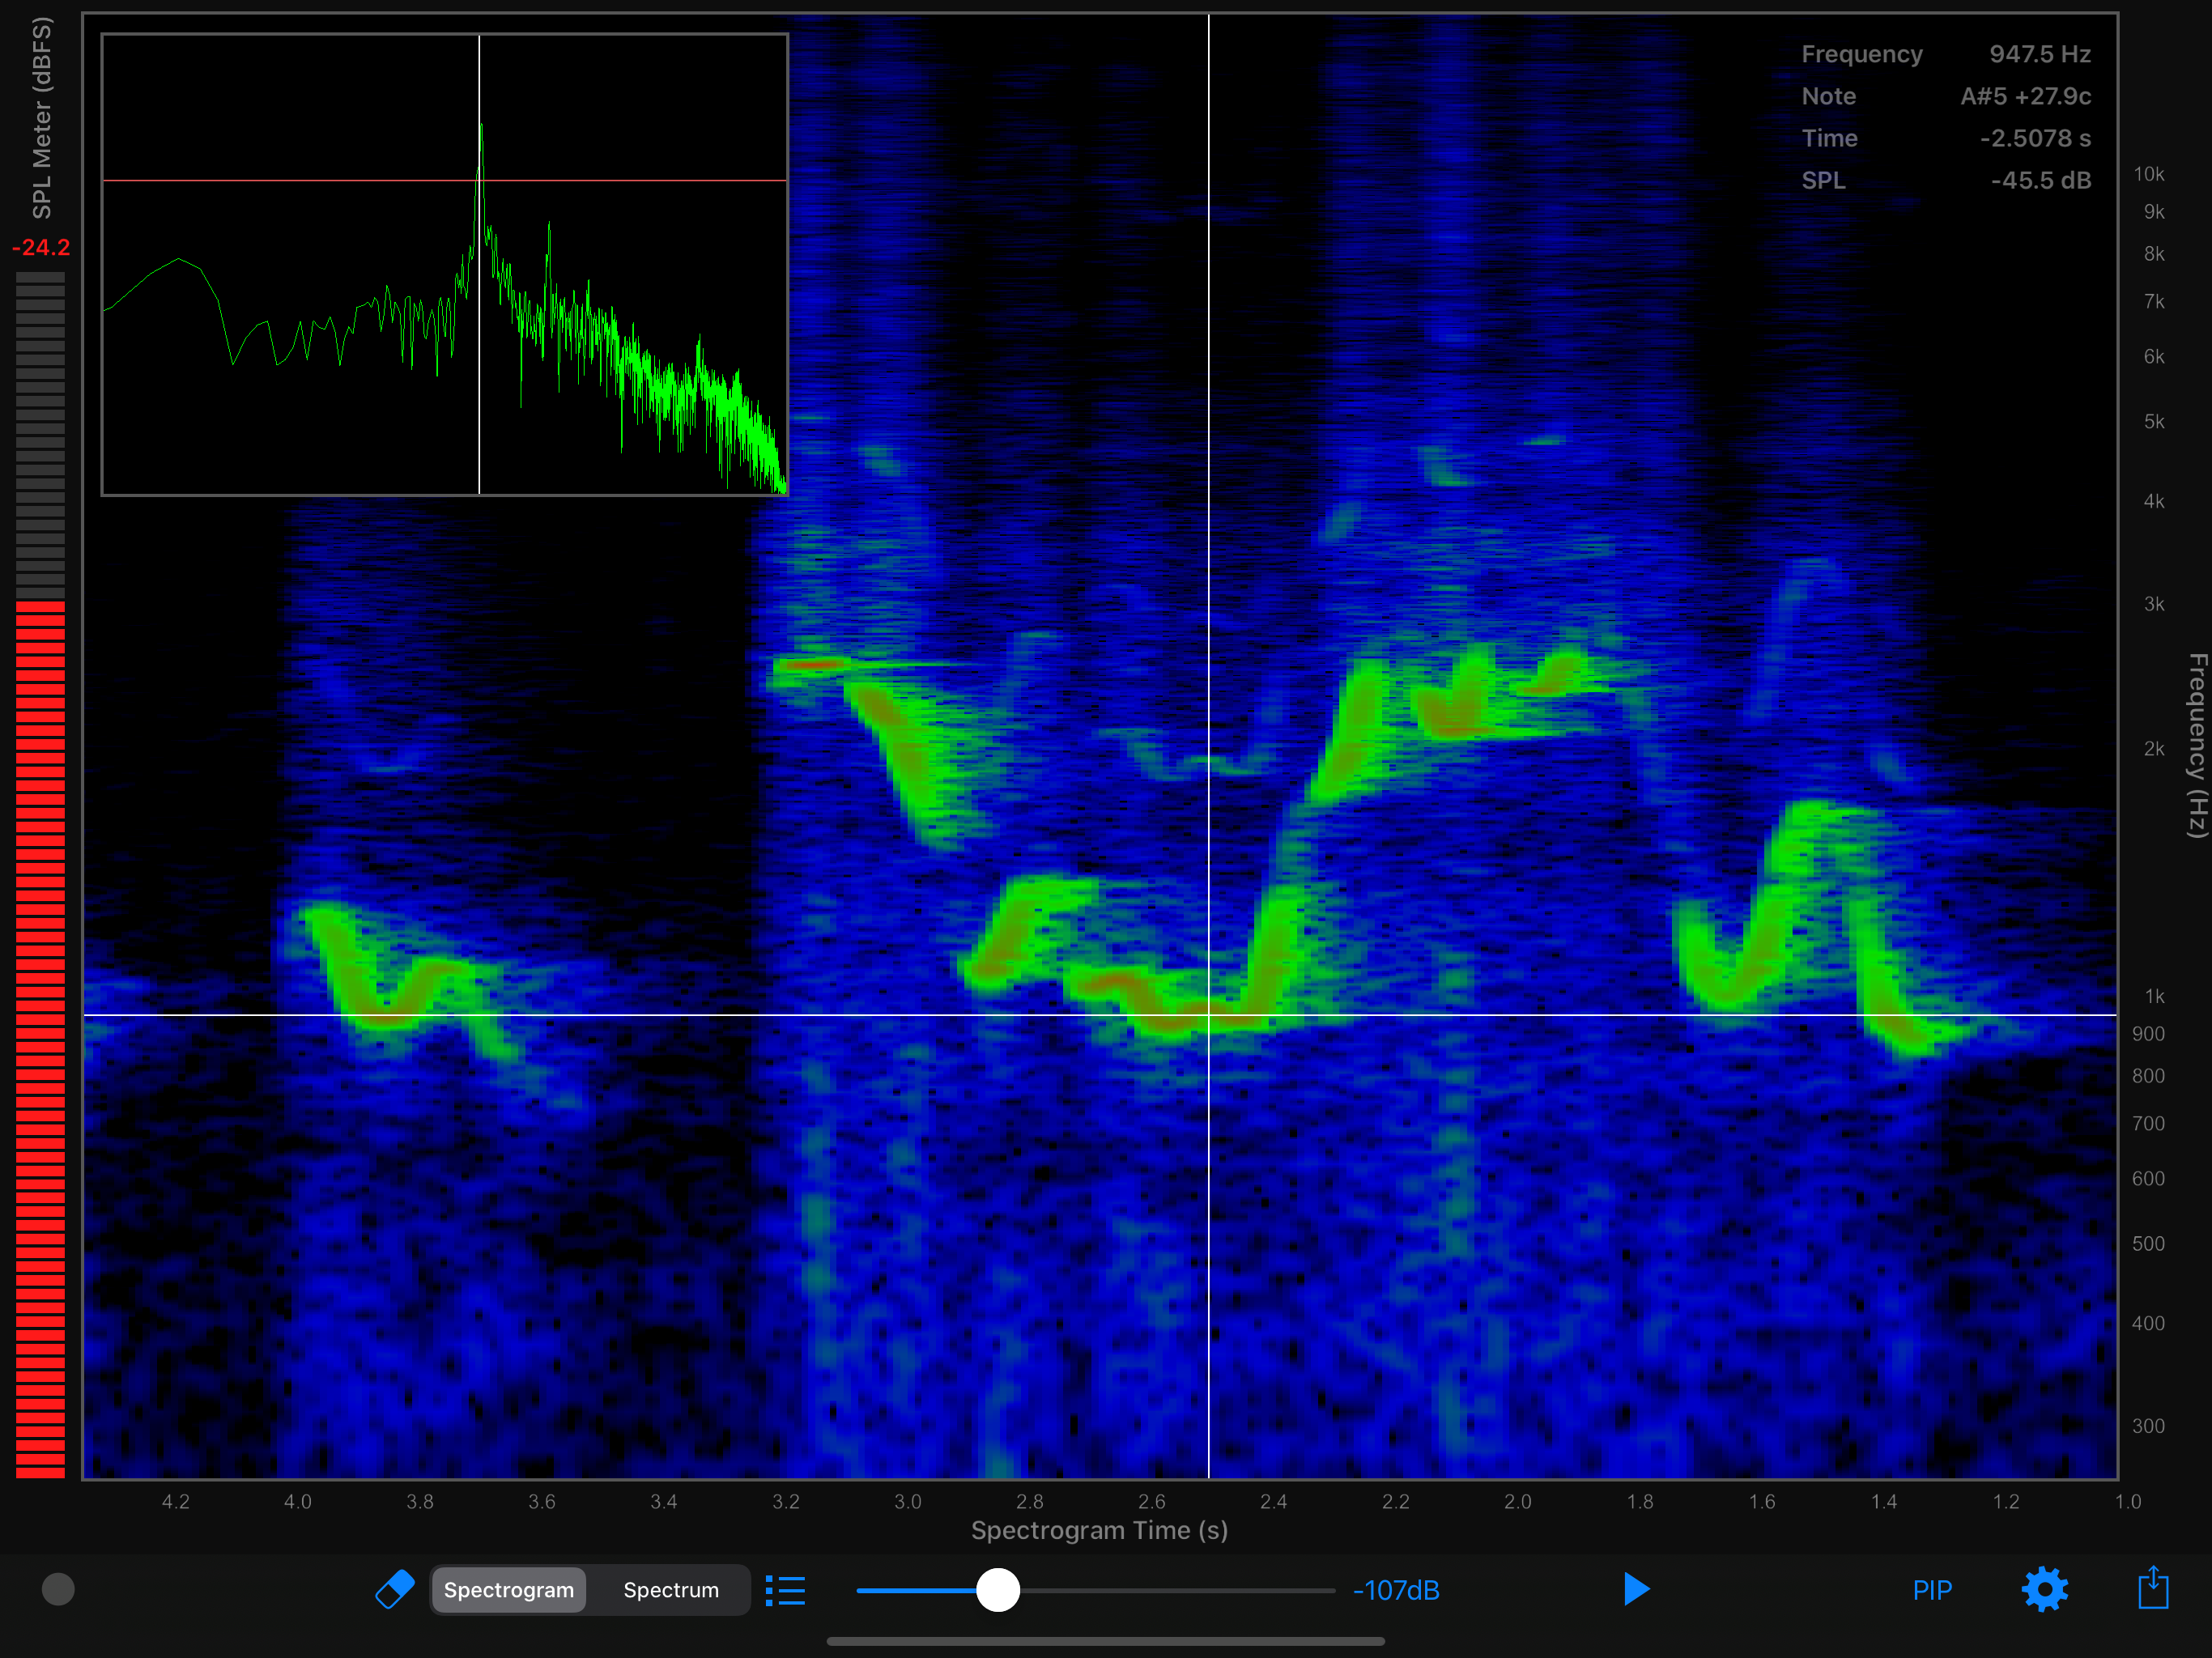Click the 1k label on frequency axis
This screenshot has width=2212, height=1658.
pos(2154,996)
